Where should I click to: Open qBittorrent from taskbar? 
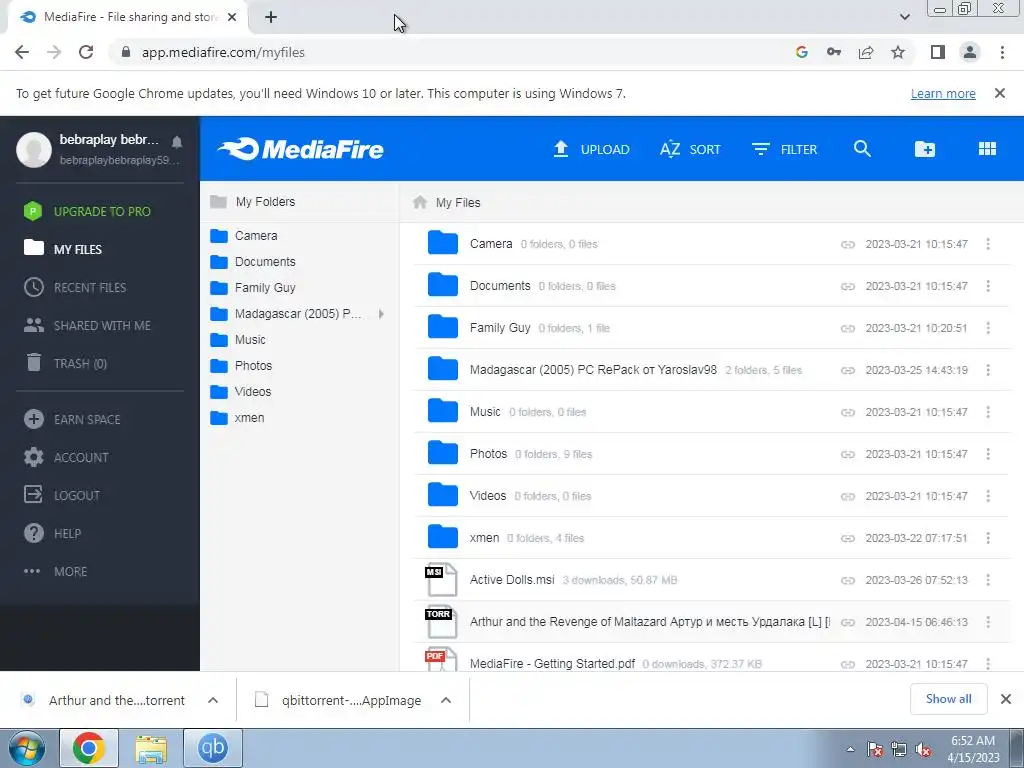pos(213,748)
